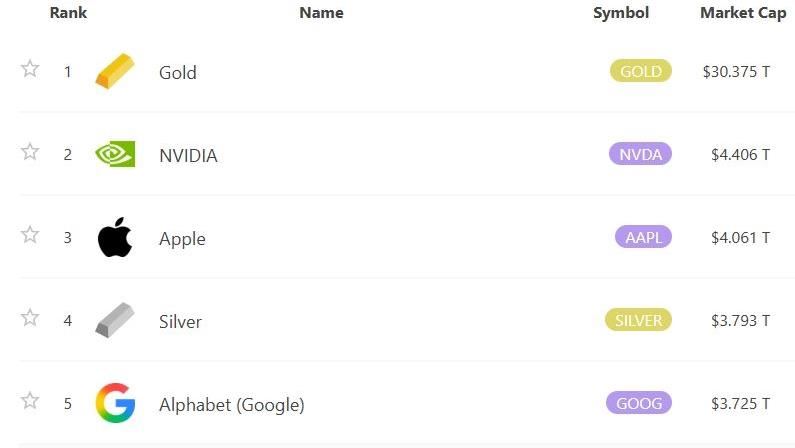
Task: Favorite Gold with the star toggle
Action: pyautogui.click(x=30, y=69)
